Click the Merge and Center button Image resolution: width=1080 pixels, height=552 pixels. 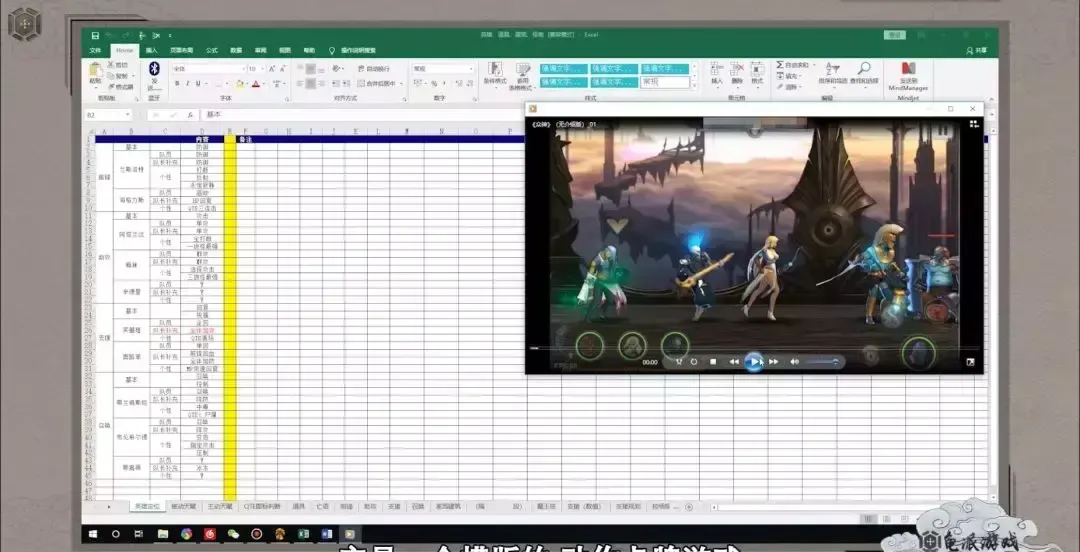[377, 83]
